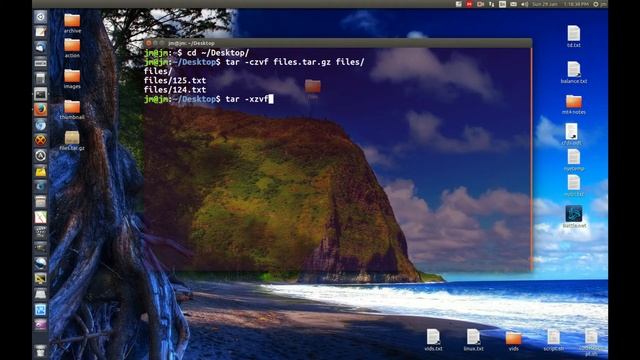Select the archive folder on the desktop
The width and height of the screenshot is (640, 360).
(72, 23)
